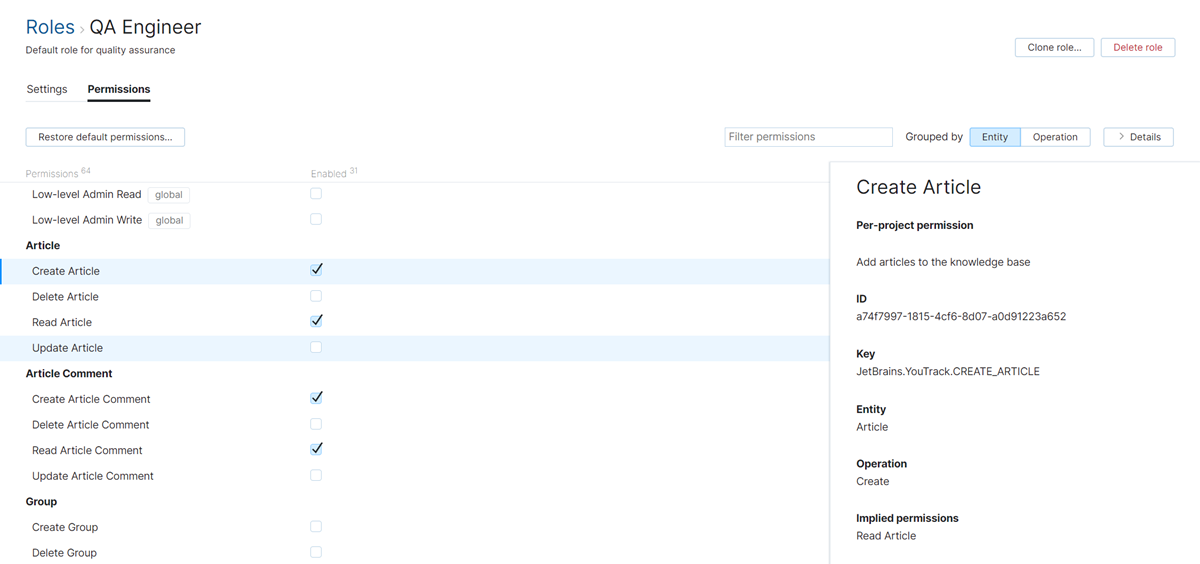Click the Operation value Create in details
Screen dimensions: 1200x564
click(x=873, y=481)
